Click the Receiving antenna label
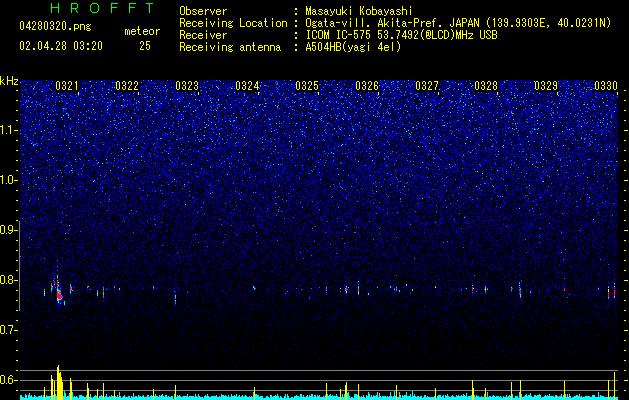This screenshot has height=400, width=629. click(230, 47)
